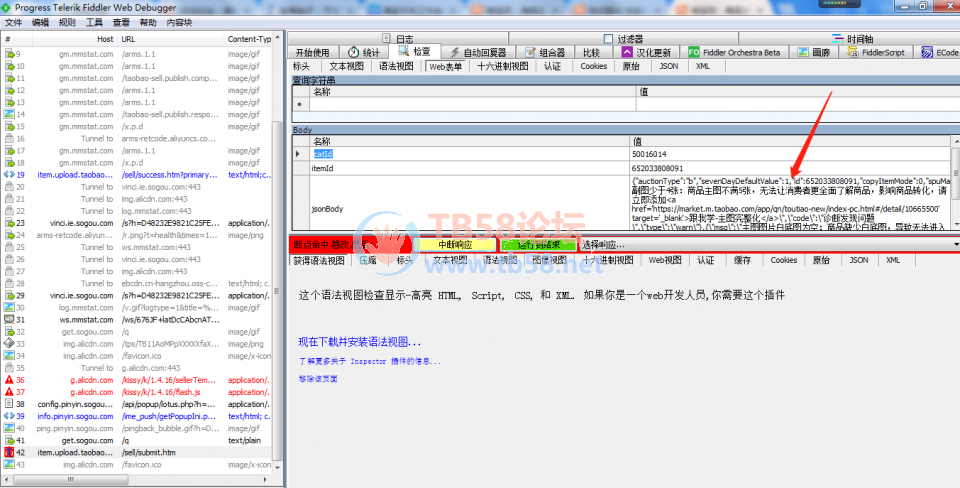Open the 查看 menu

click(x=121, y=23)
